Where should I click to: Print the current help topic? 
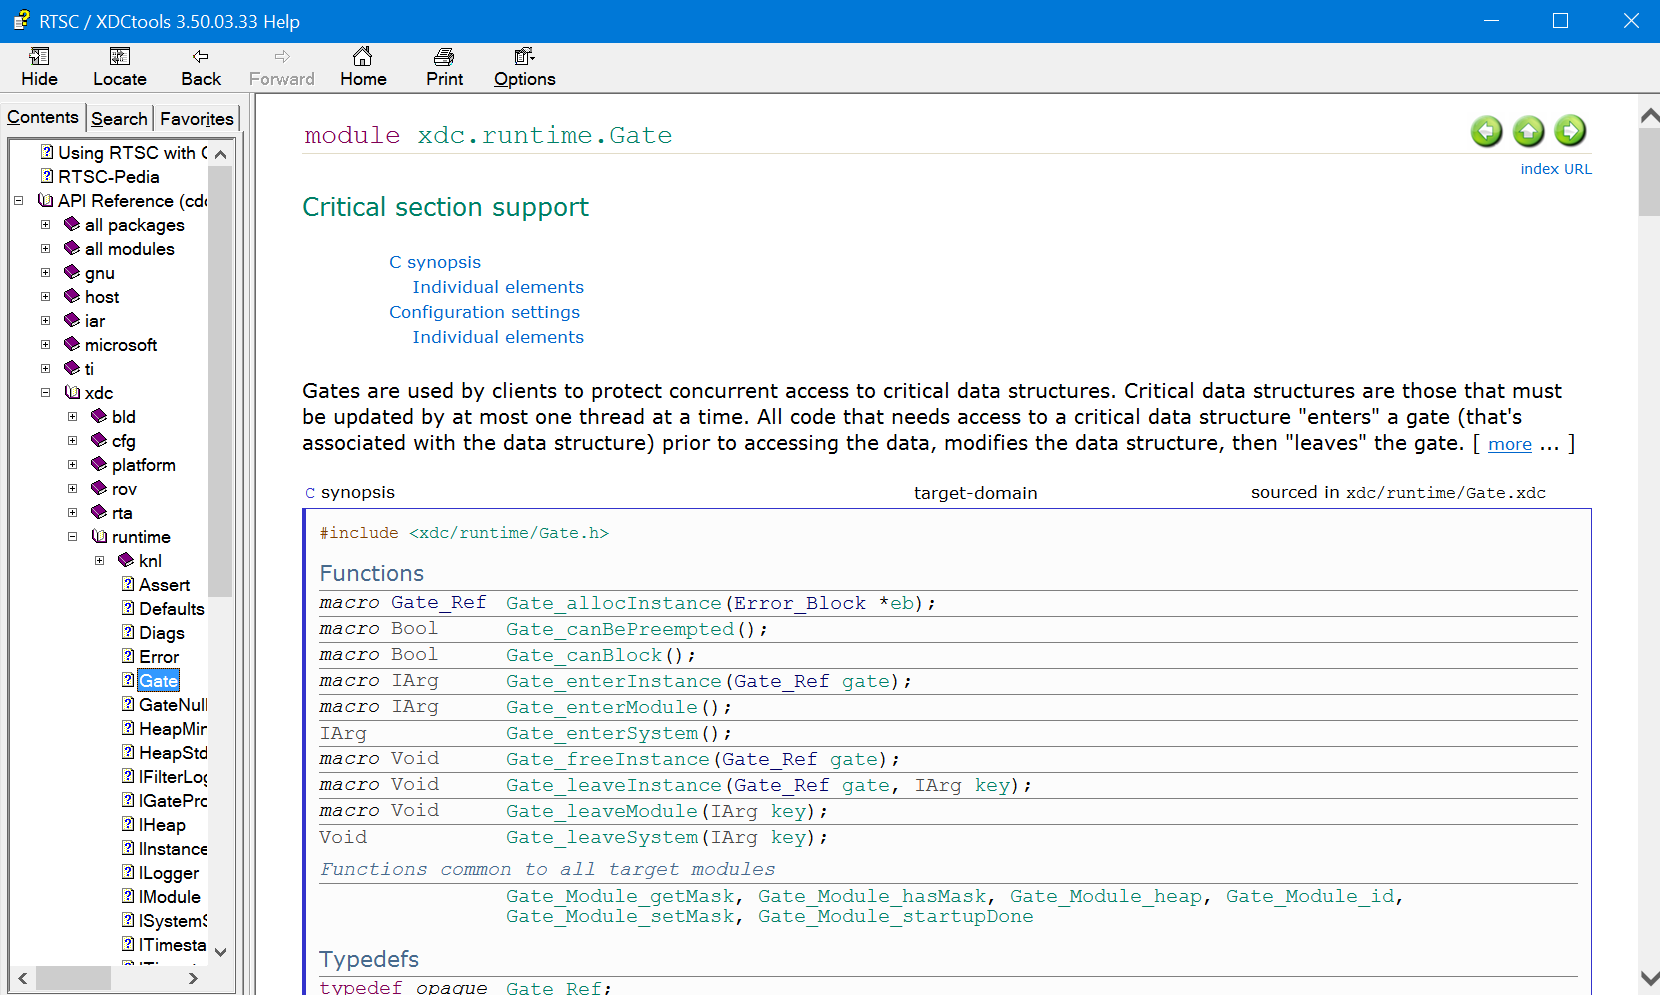tap(444, 67)
